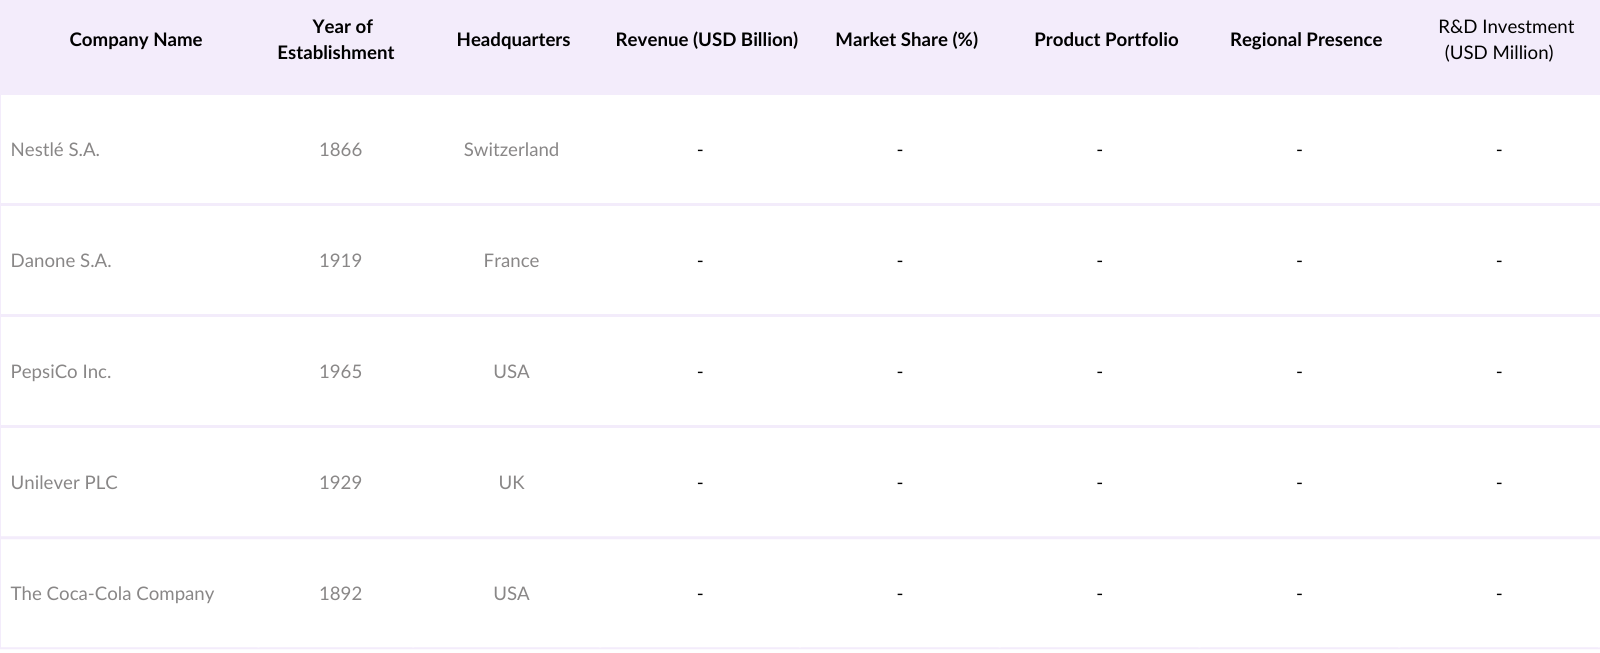Click the USA cell in PepsiCo row
This screenshot has height=653, width=1600.
click(x=511, y=372)
